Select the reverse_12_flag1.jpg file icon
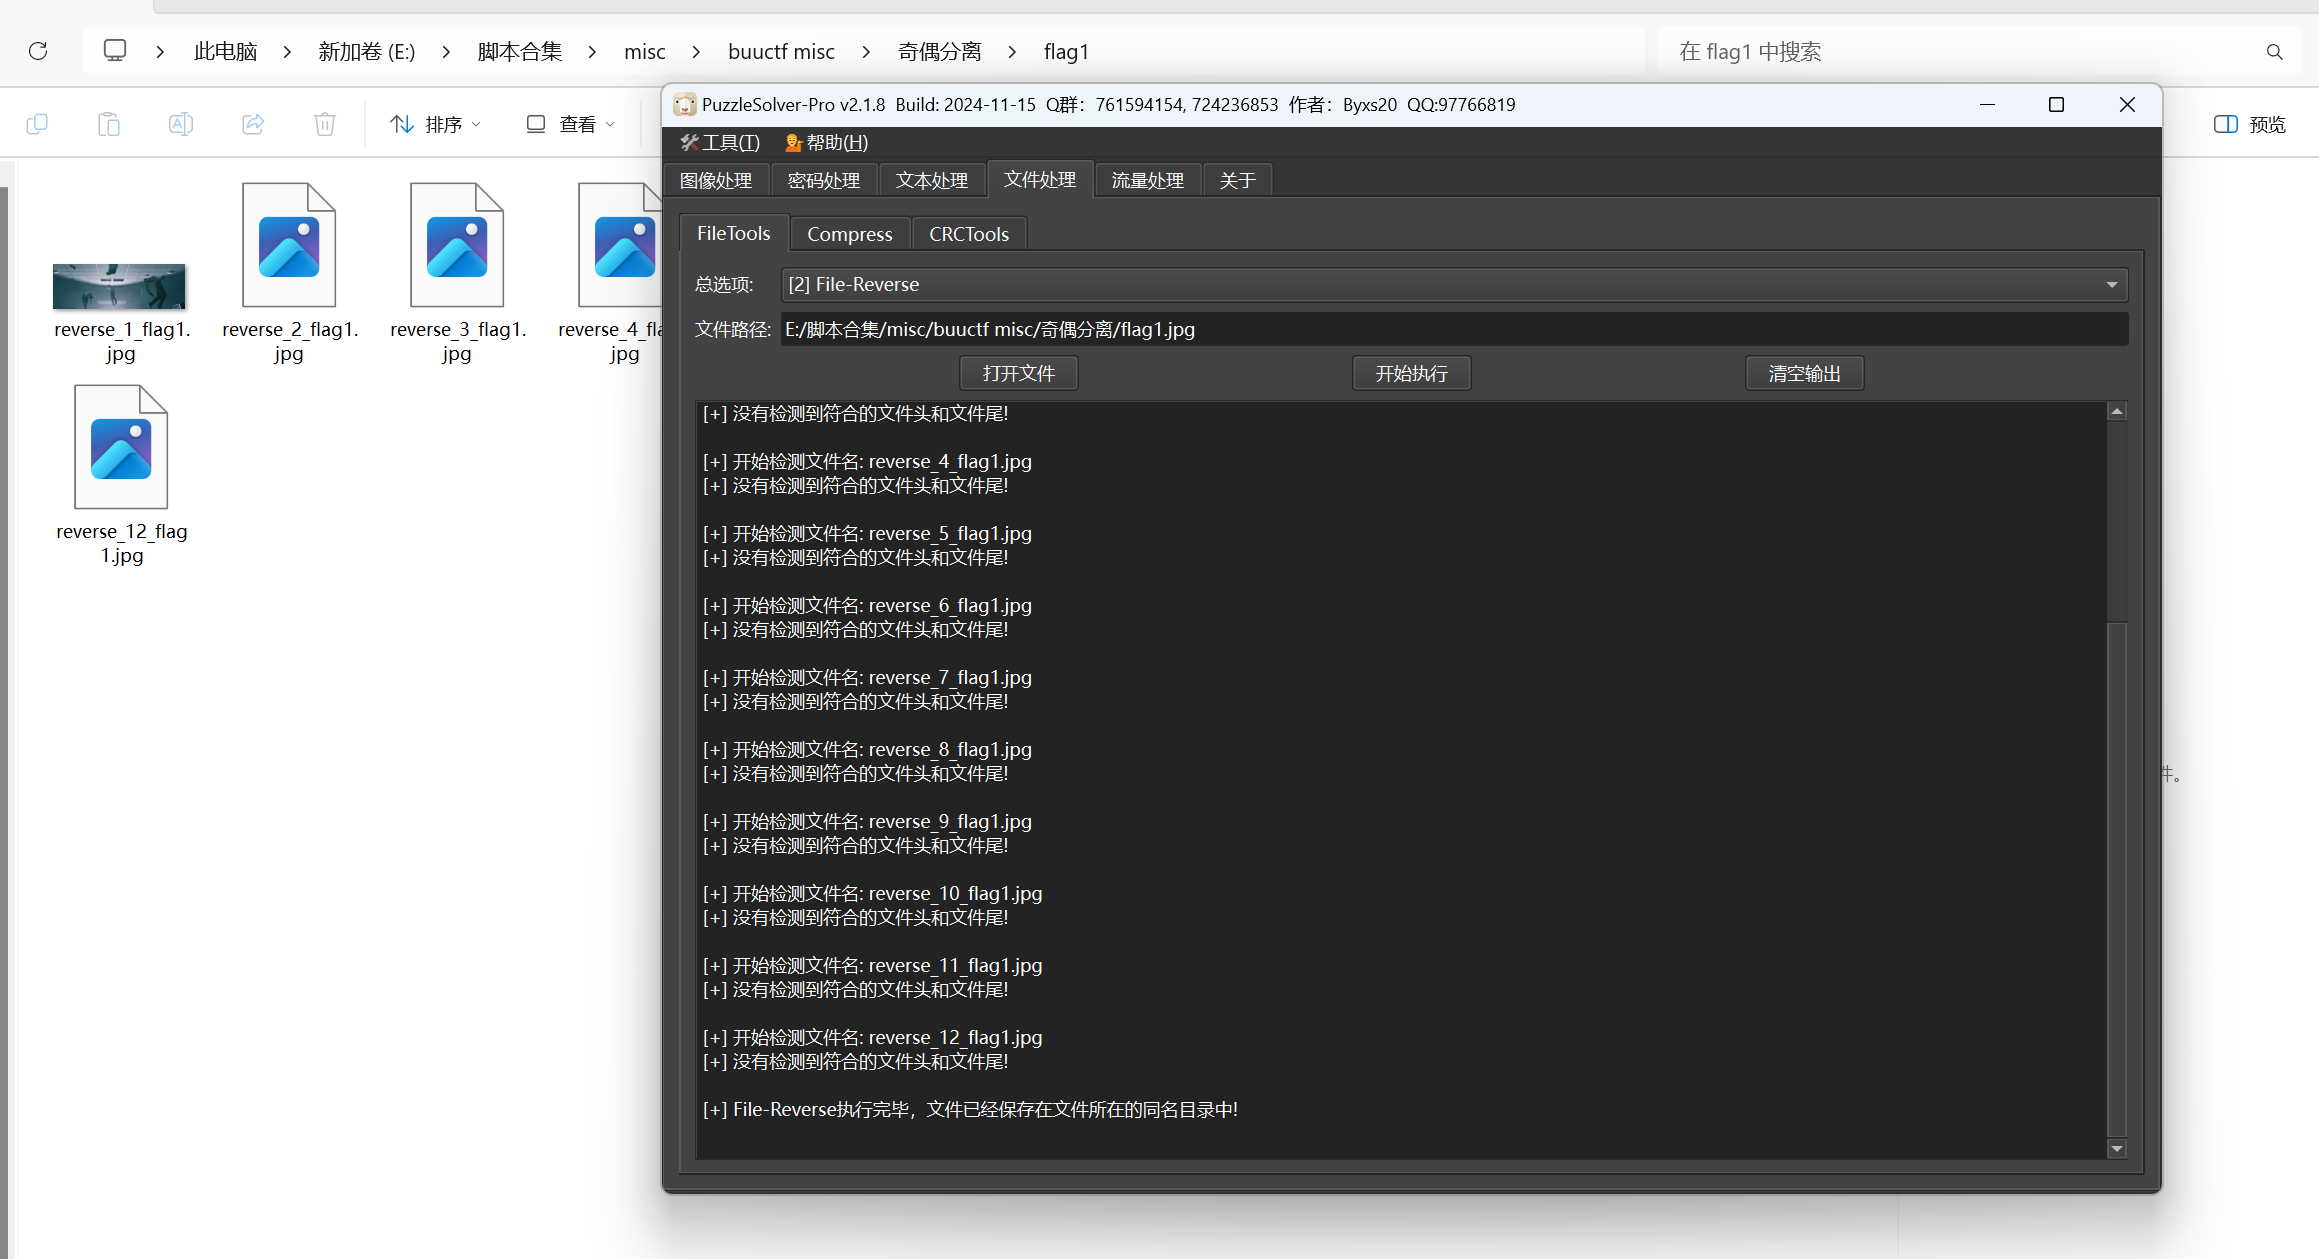This screenshot has height=1259, width=2319. coord(121,447)
